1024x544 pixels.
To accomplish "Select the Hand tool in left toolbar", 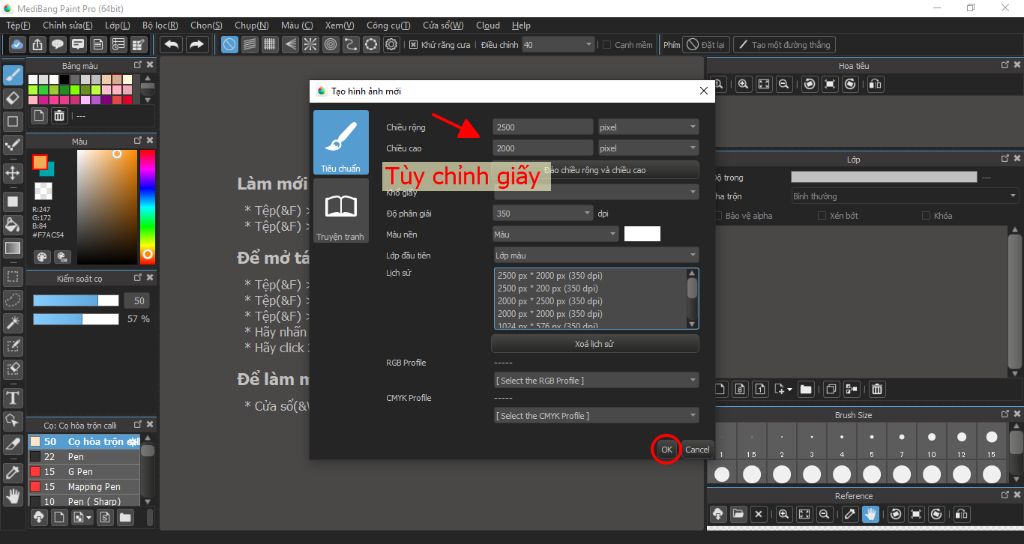I will [12, 496].
